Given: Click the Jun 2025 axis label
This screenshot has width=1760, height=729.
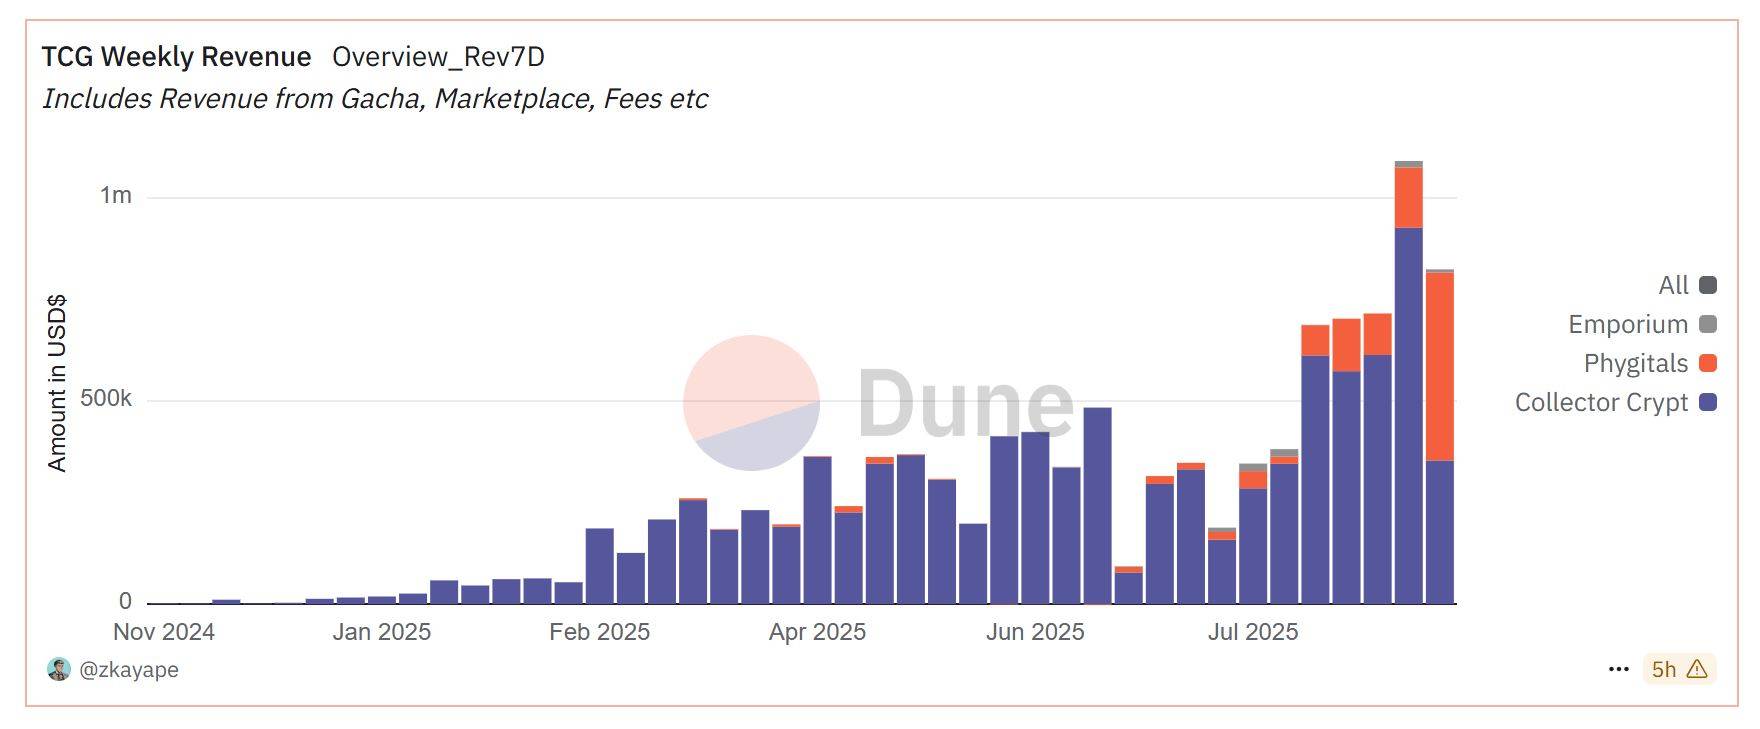Looking at the screenshot, I should click(x=1035, y=632).
